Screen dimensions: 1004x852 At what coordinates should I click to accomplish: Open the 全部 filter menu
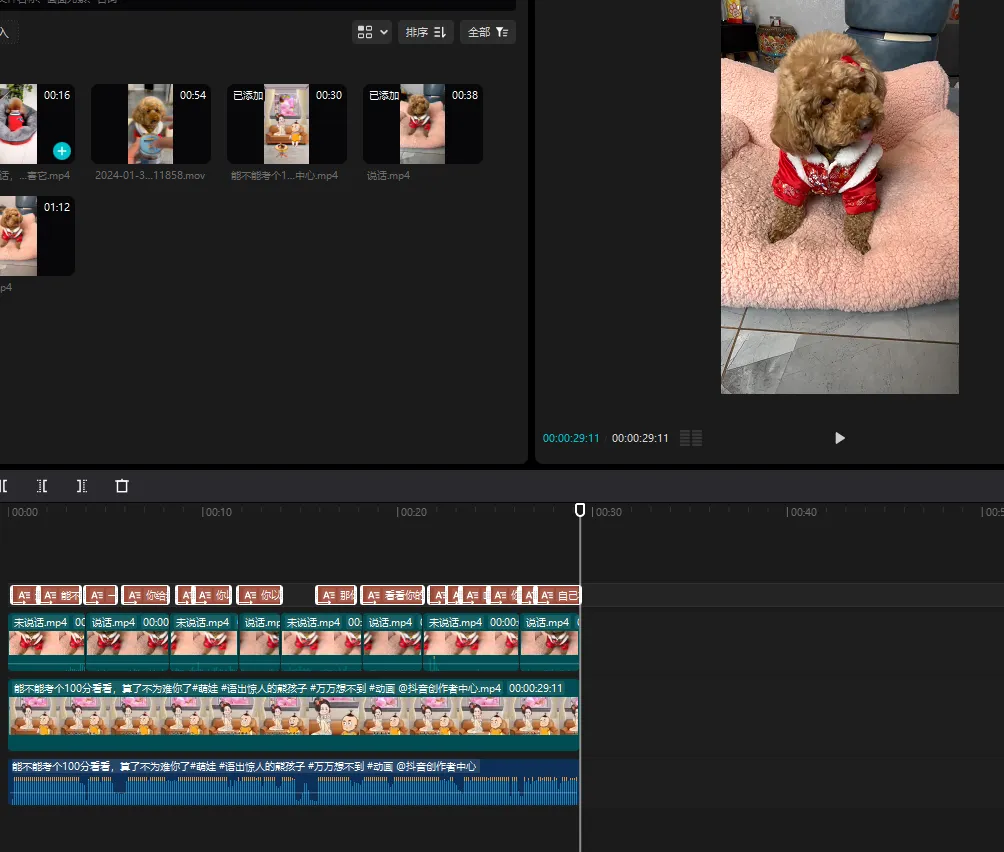click(x=488, y=32)
